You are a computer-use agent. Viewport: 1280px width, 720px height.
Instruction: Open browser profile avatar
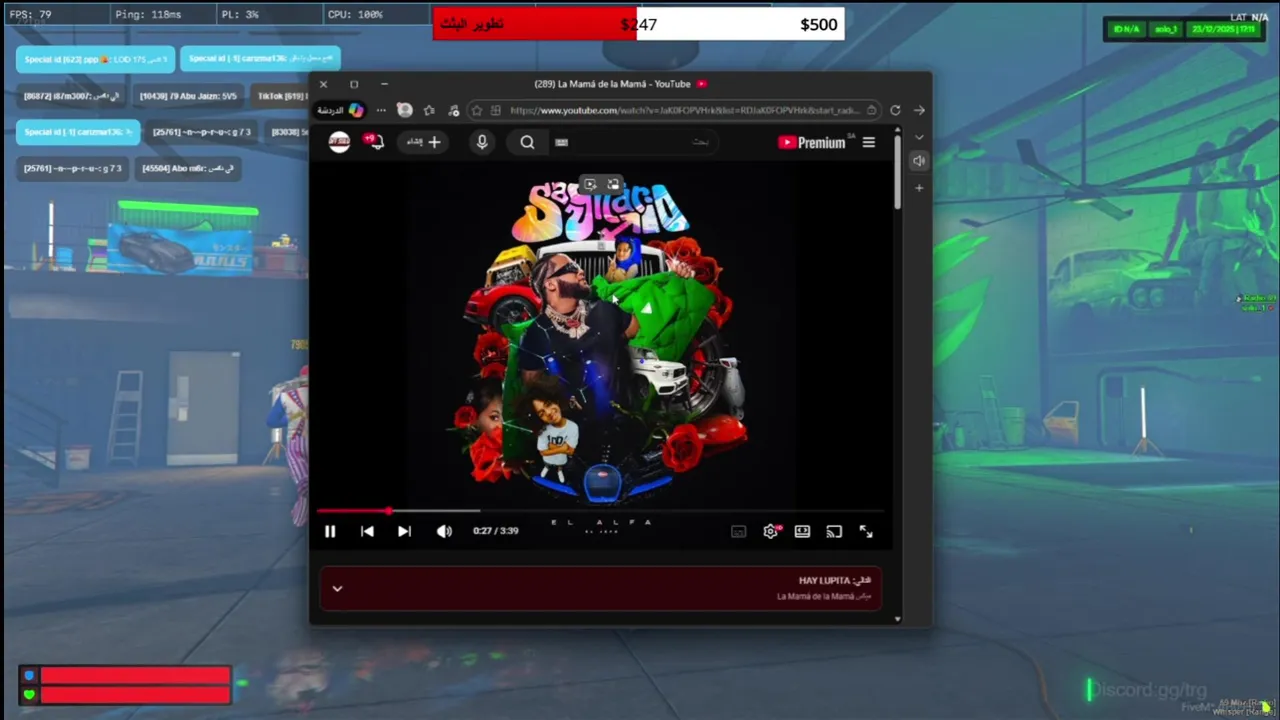[x=404, y=110]
